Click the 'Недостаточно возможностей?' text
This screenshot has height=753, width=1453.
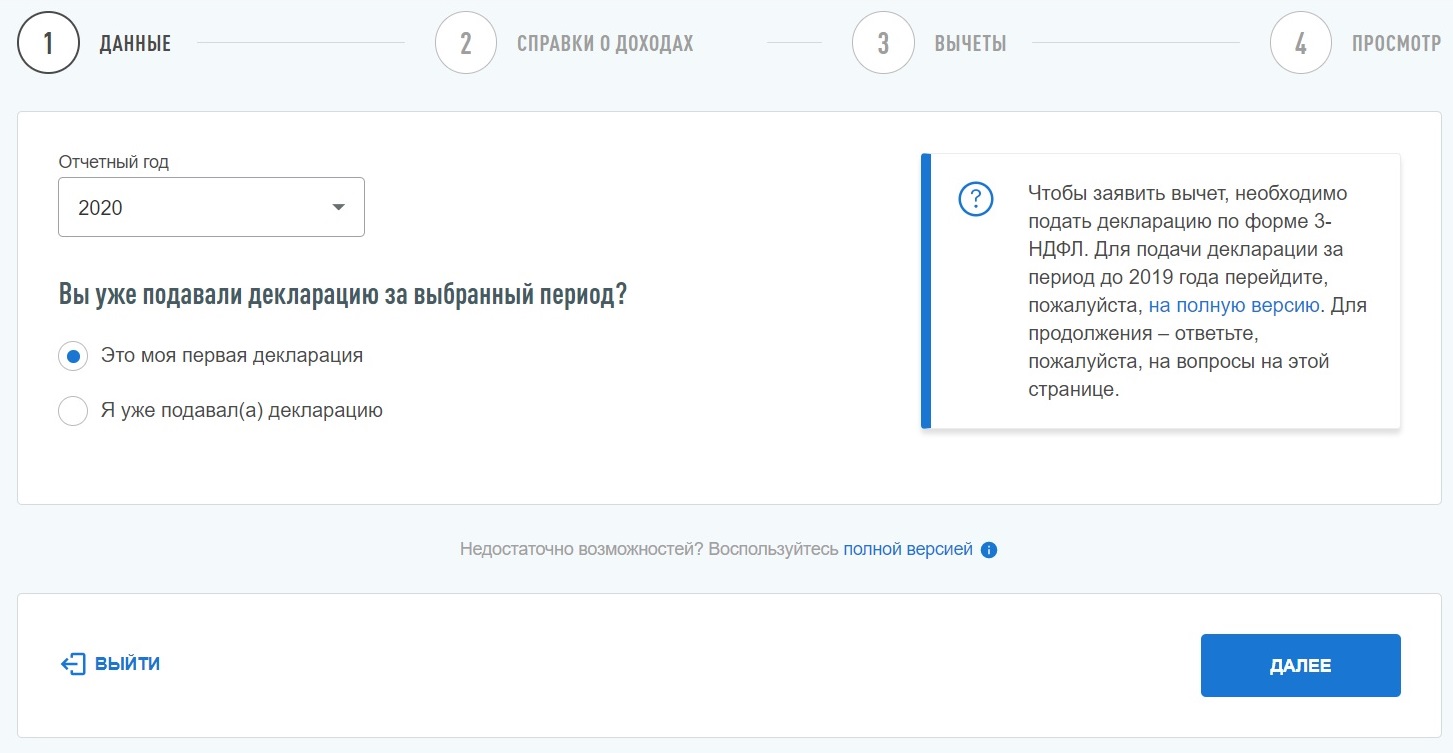point(583,549)
